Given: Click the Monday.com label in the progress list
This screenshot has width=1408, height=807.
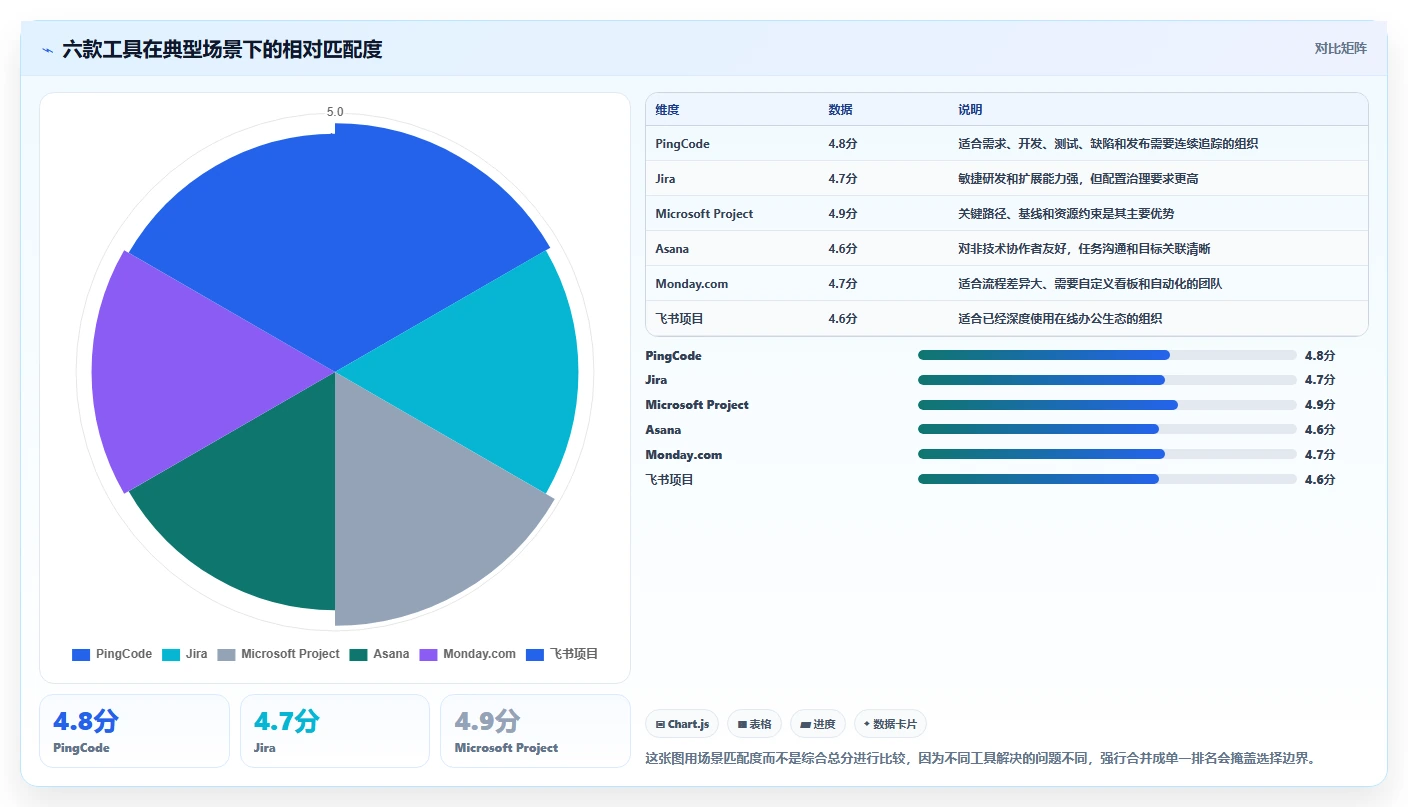Looking at the screenshot, I should pos(683,455).
